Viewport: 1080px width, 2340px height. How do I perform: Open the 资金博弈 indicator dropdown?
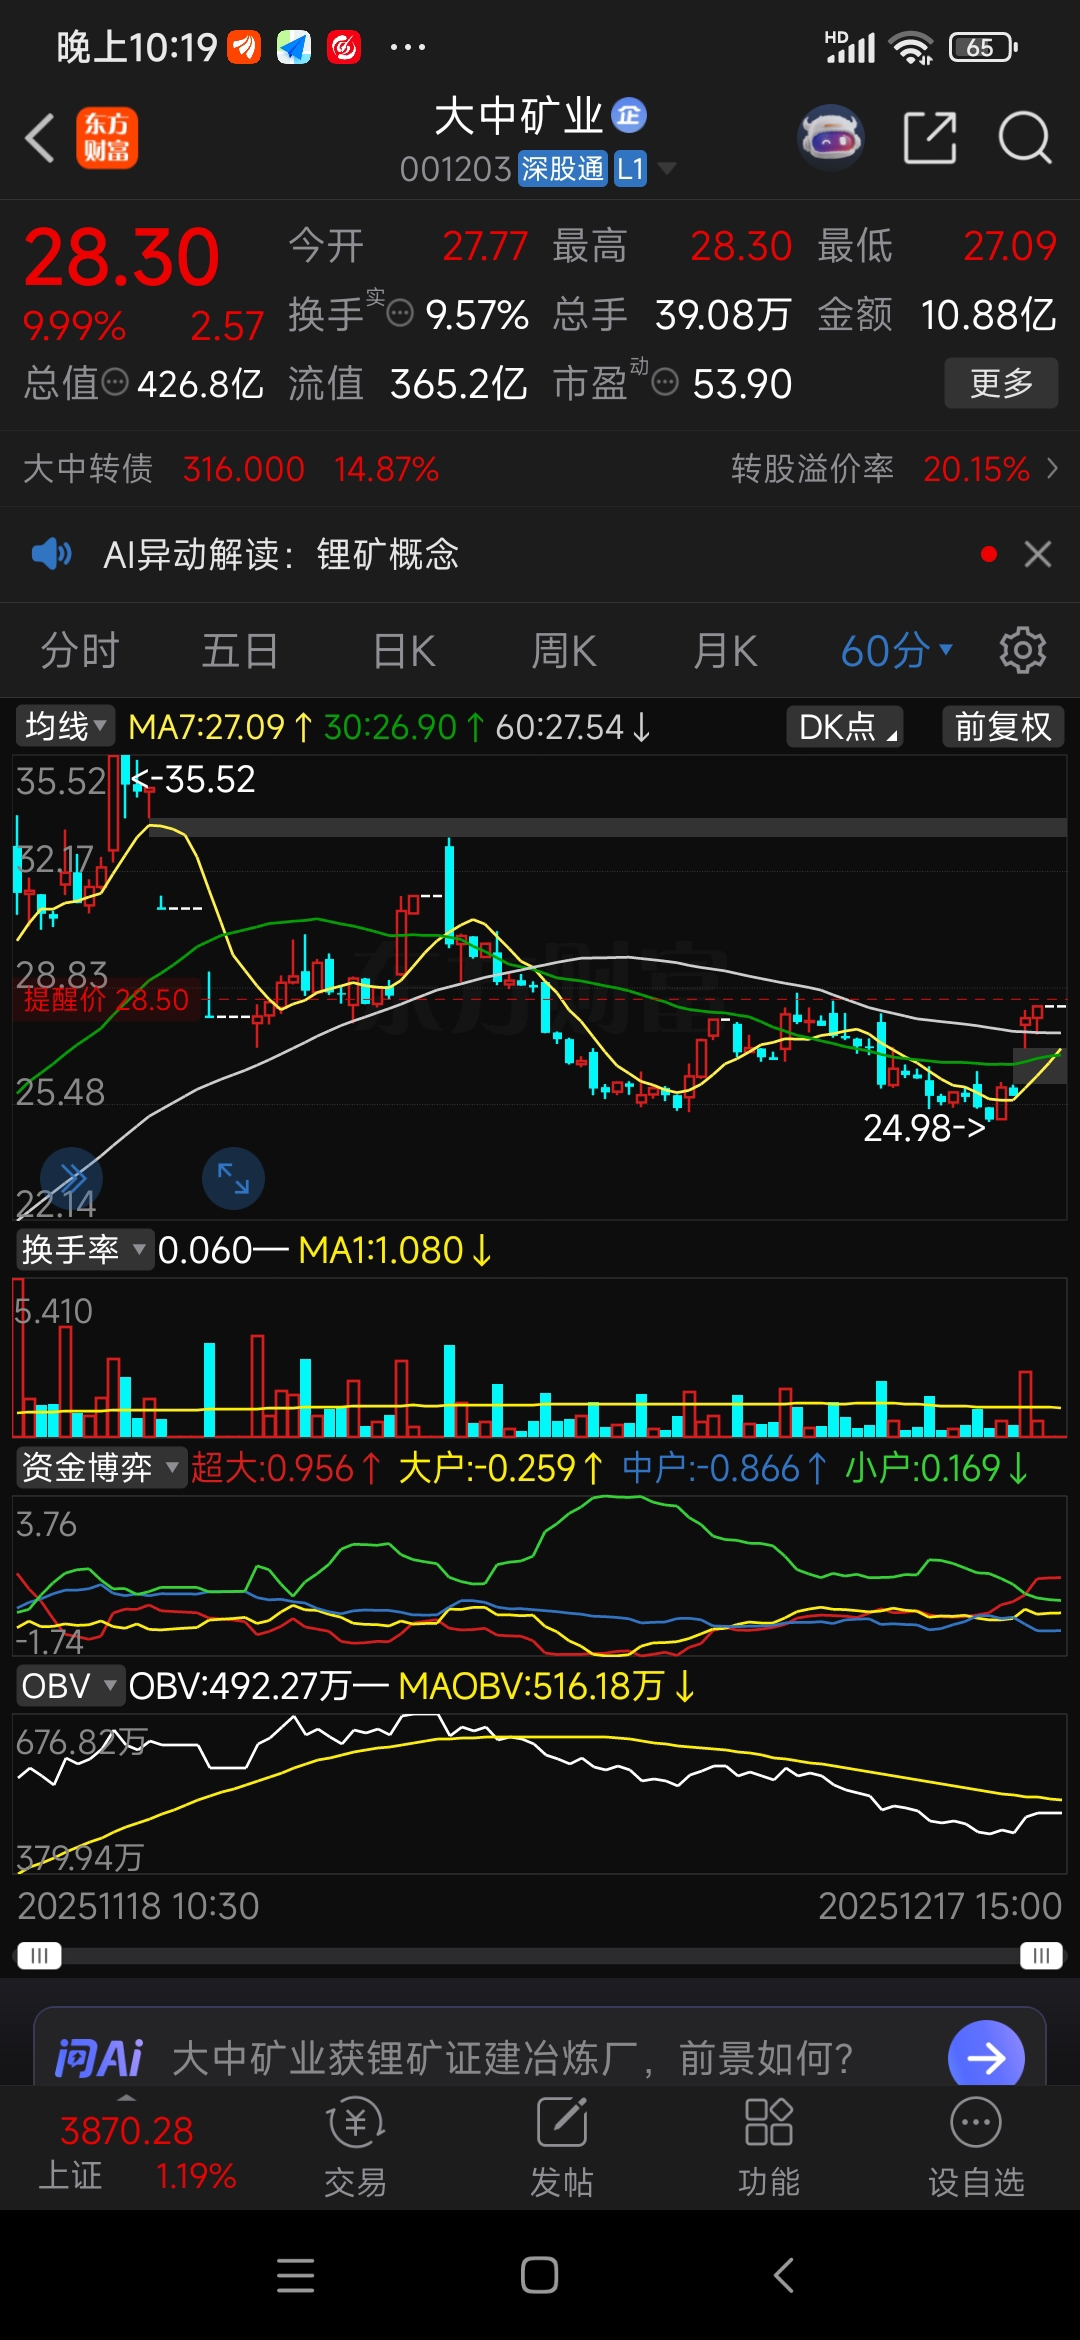point(101,1467)
